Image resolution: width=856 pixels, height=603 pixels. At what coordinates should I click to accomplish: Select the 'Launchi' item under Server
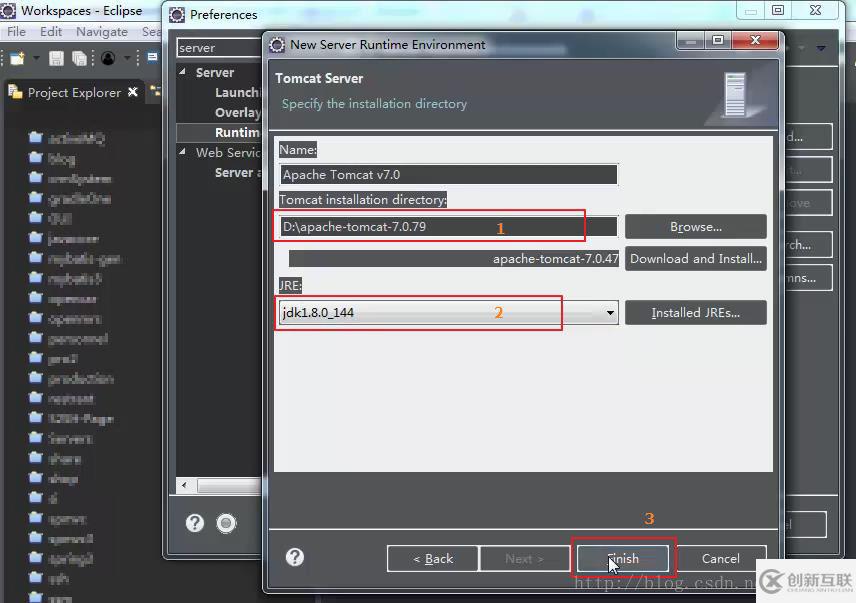pyautogui.click(x=237, y=93)
